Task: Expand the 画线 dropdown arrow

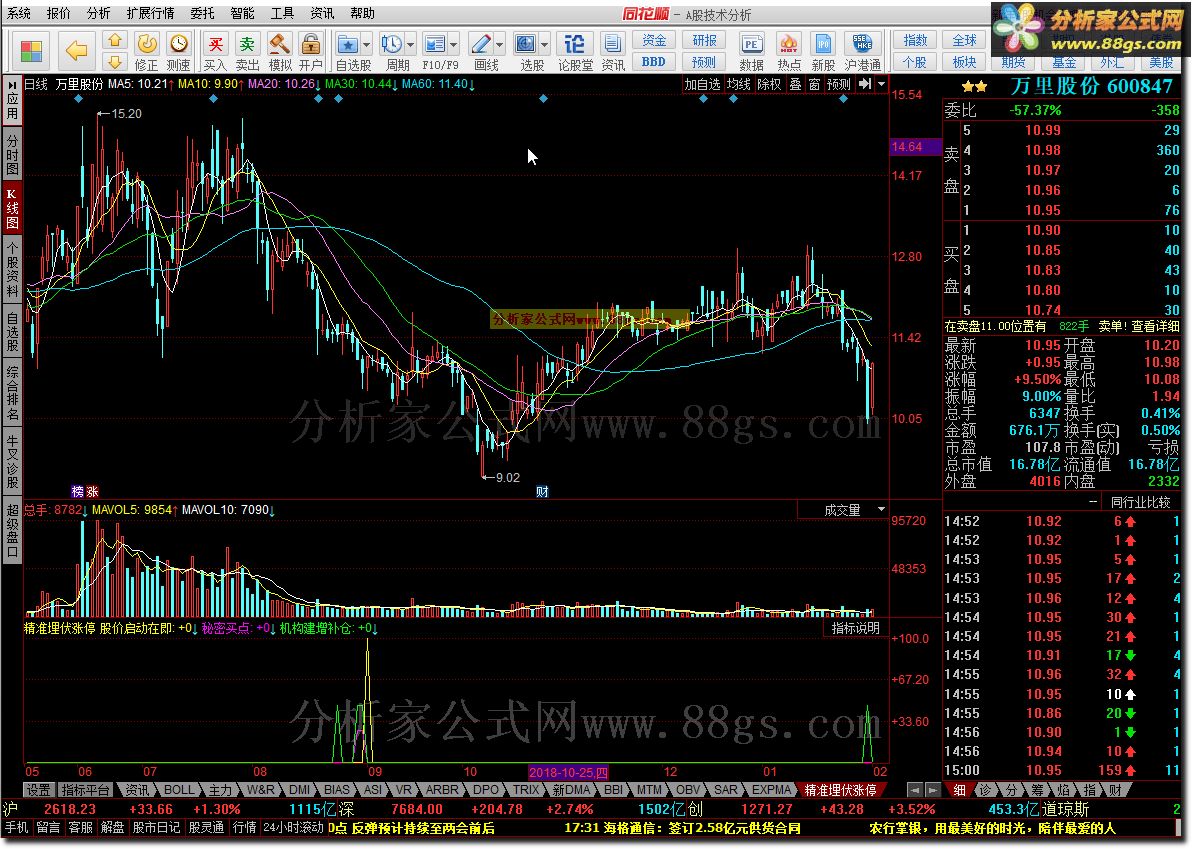Action: (500, 44)
